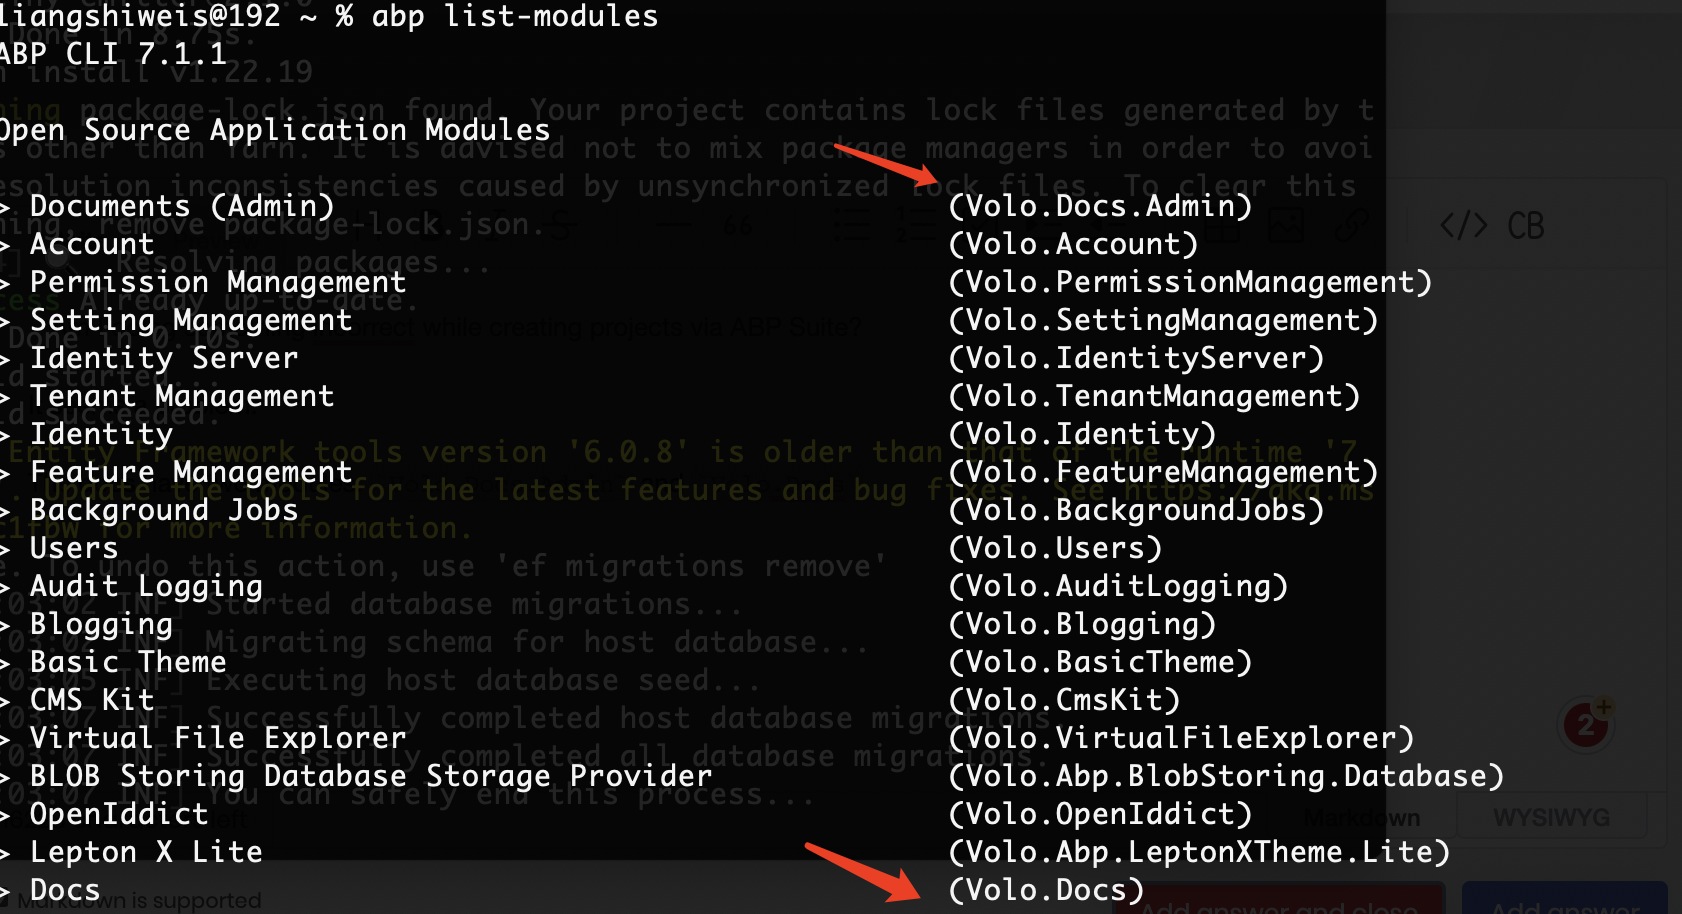The width and height of the screenshot is (1682, 914).
Task: Switch to the Markdown editor tab
Action: click(1362, 818)
